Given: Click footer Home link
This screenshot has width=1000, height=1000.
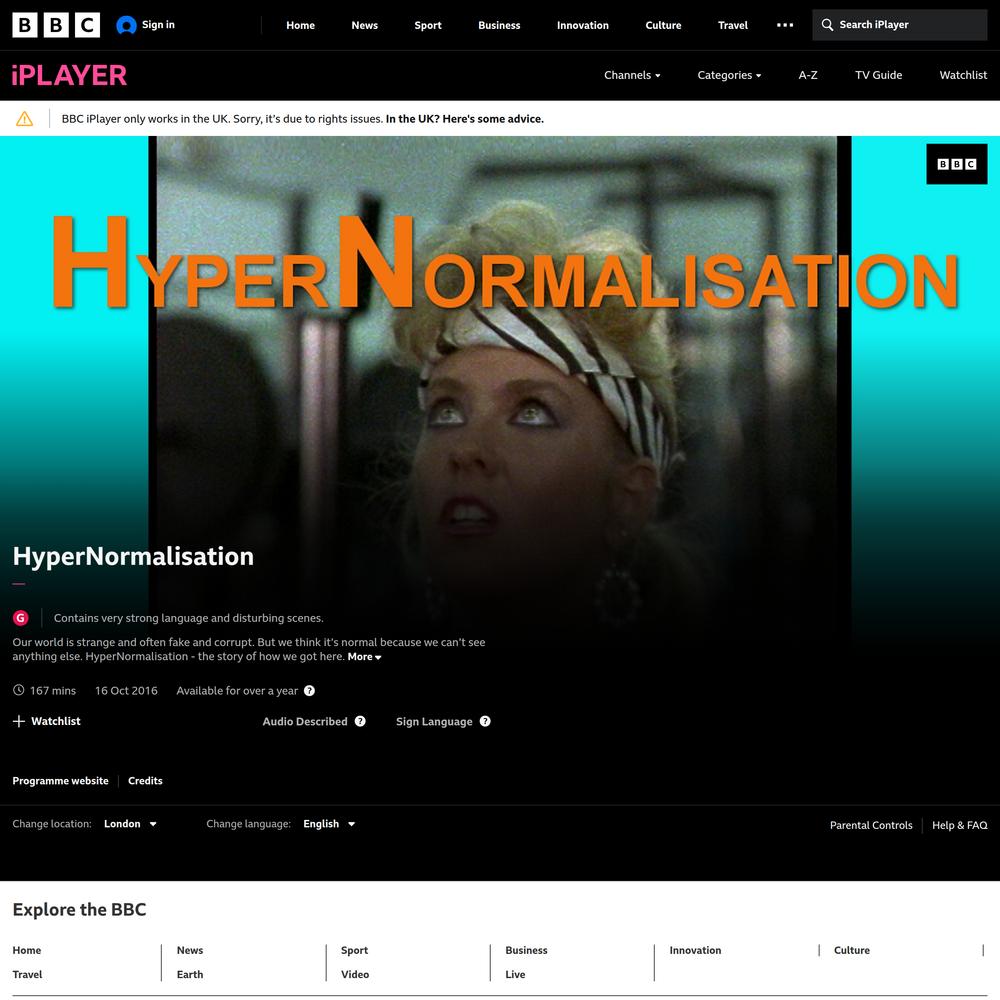Looking at the screenshot, I should [27, 950].
